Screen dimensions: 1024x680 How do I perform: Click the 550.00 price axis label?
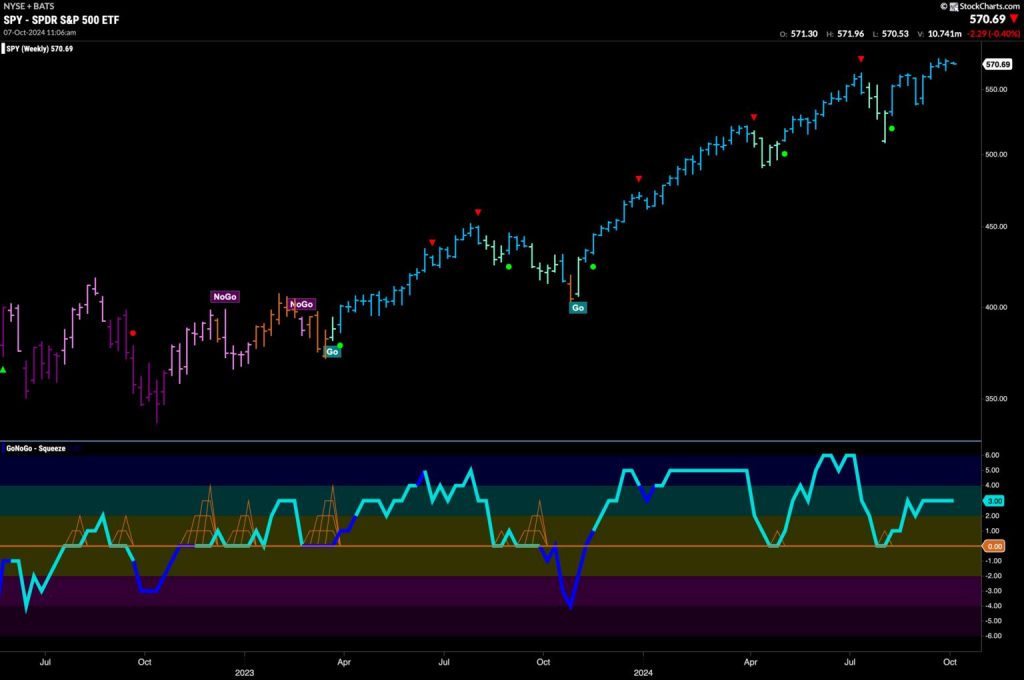click(997, 89)
